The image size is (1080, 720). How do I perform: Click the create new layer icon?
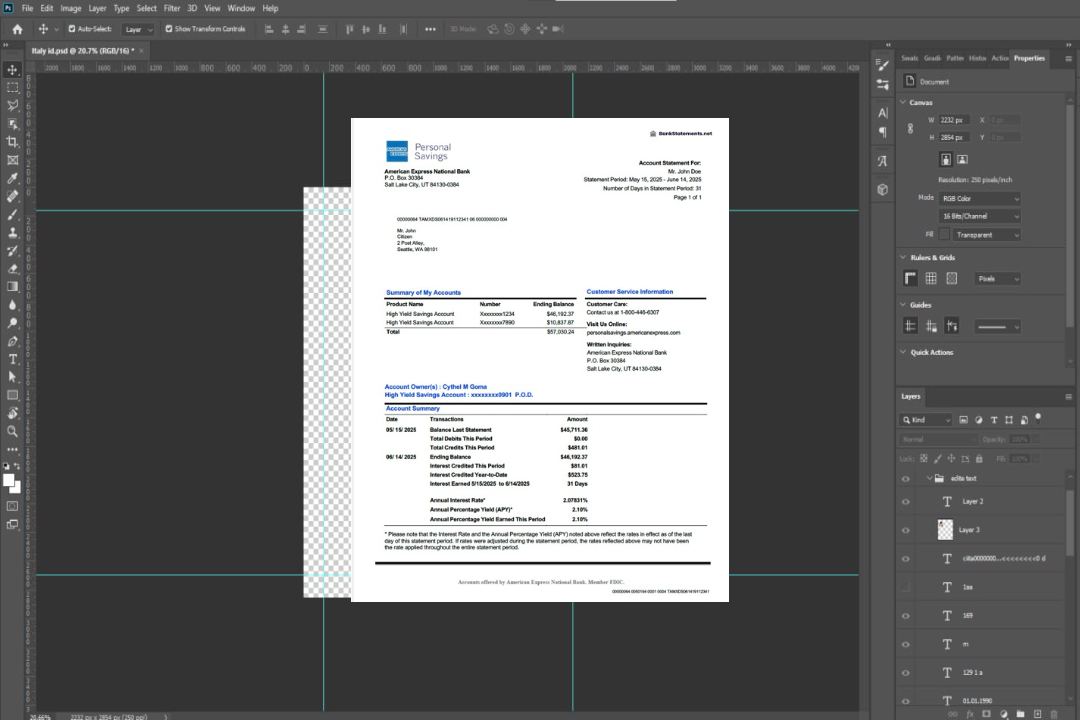click(x=1037, y=714)
